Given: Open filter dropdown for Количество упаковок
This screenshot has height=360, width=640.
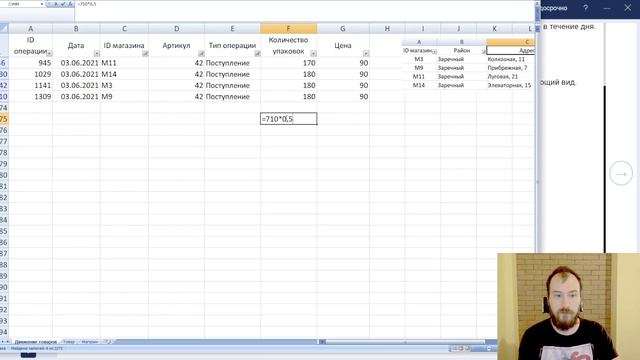Looking at the screenshot, I should [x=313, y=53].
